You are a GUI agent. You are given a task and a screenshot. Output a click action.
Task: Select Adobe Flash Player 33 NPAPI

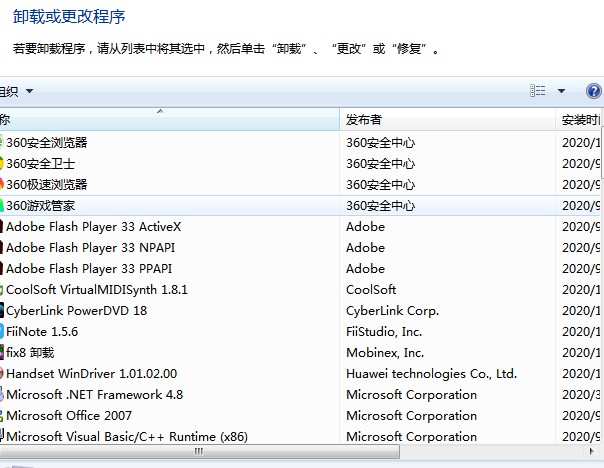(88, 247)
